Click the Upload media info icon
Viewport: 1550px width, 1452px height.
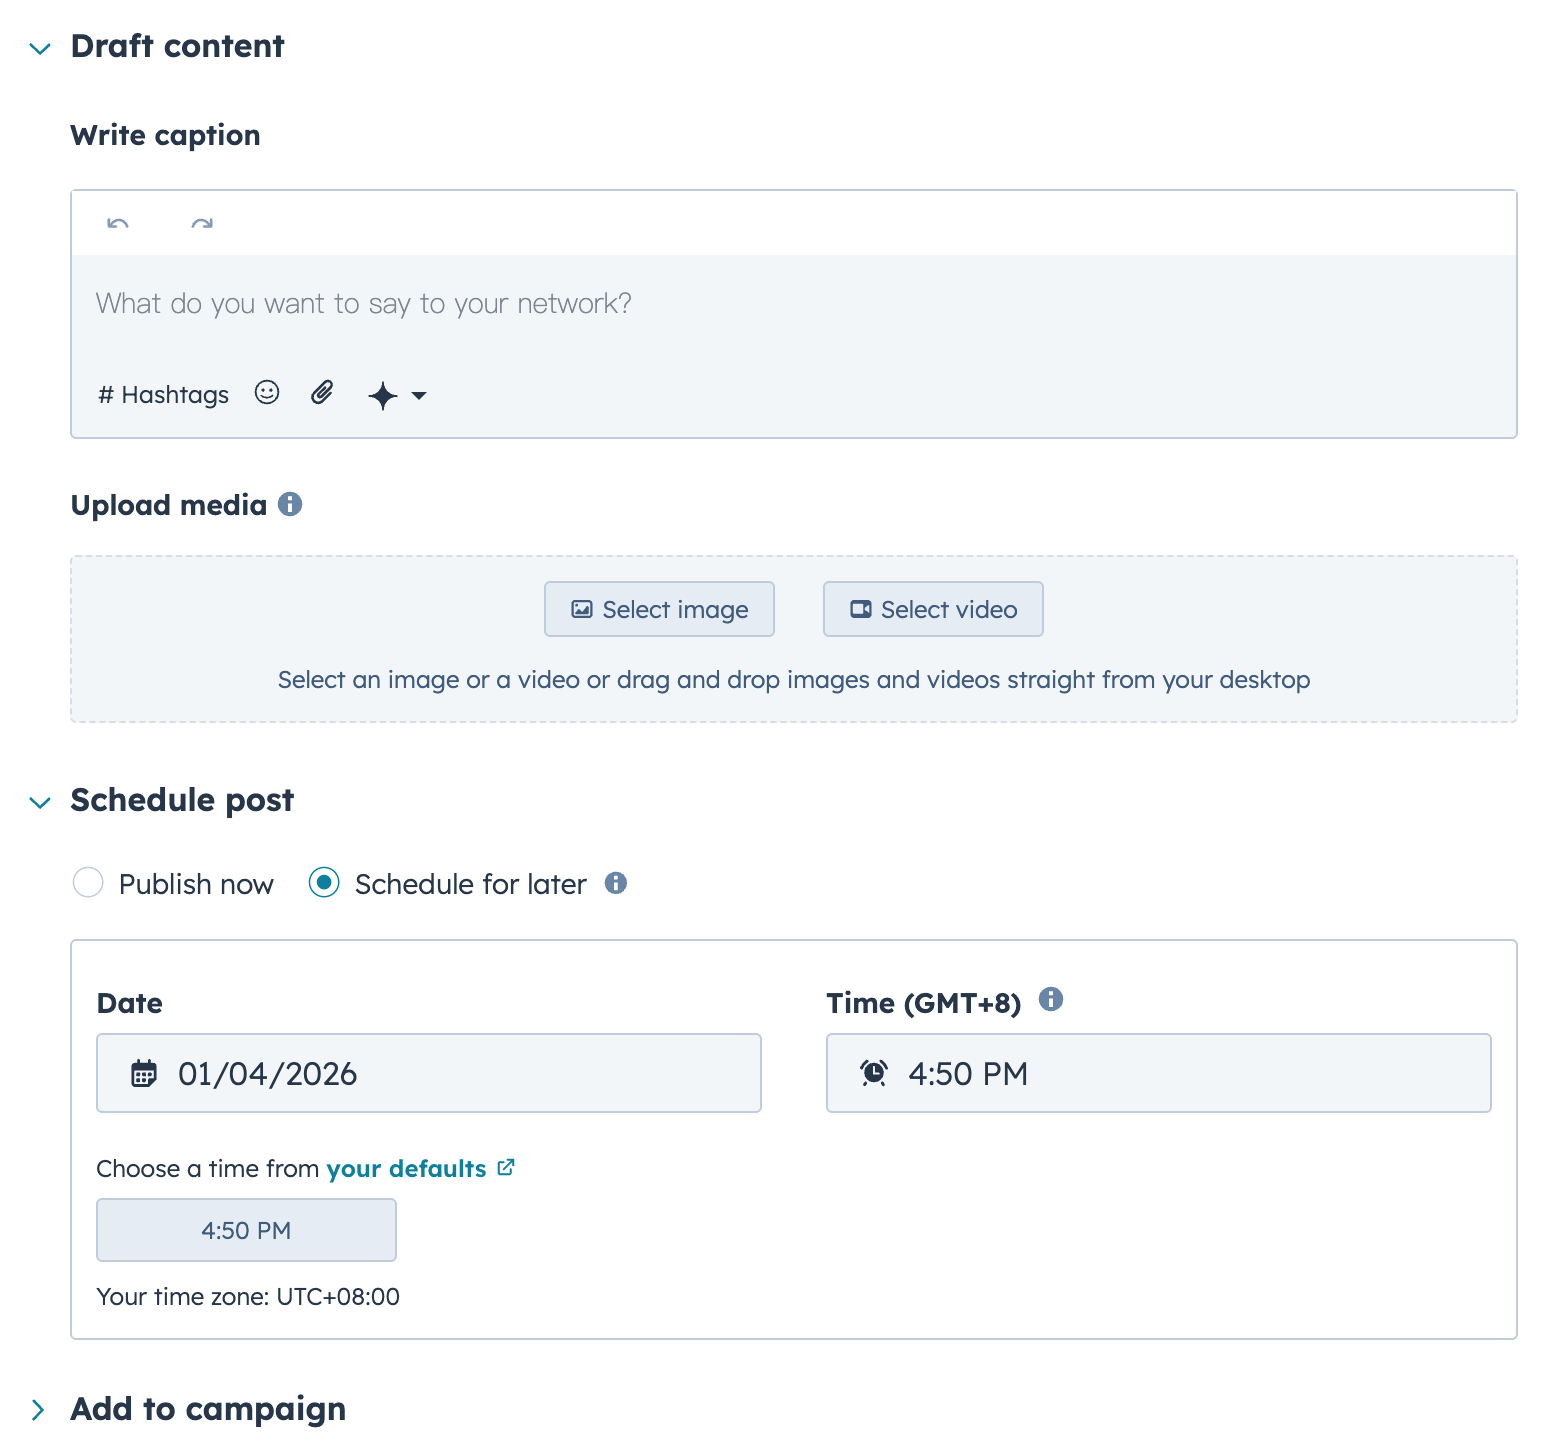pyautogui.click(x=290, y=504)
